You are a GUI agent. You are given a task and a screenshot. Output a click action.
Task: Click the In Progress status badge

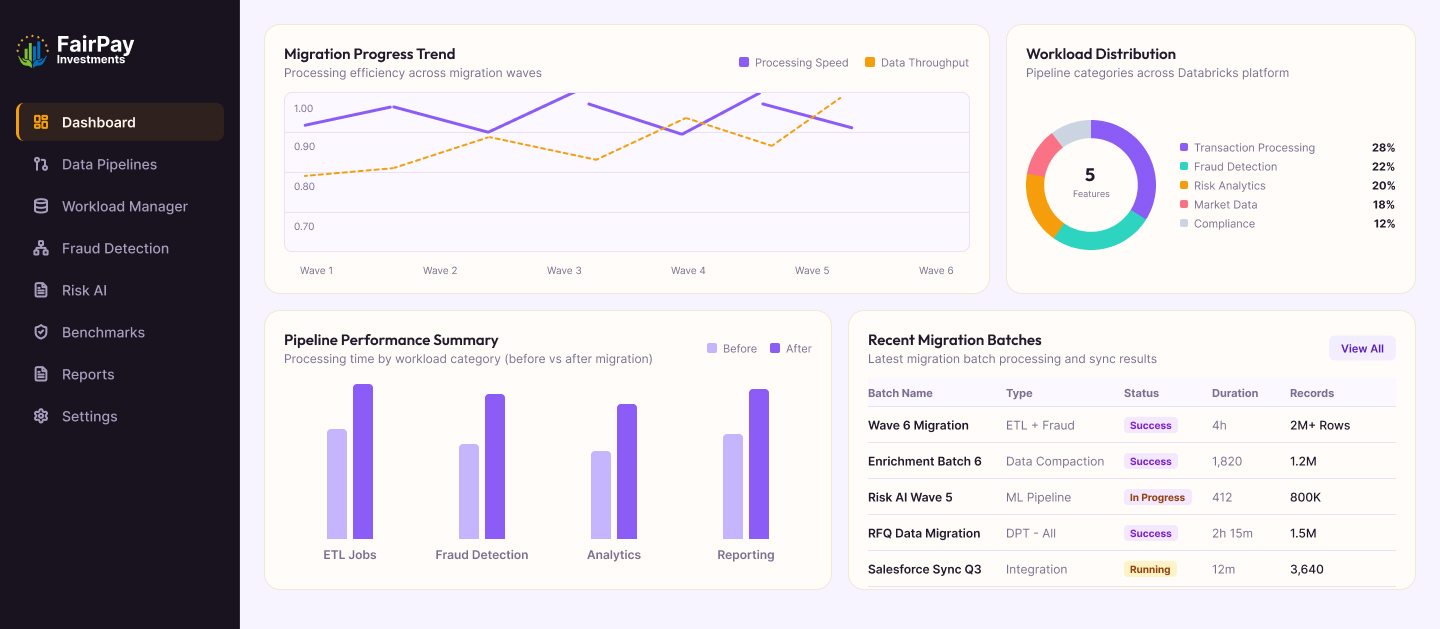[1158, 497]
